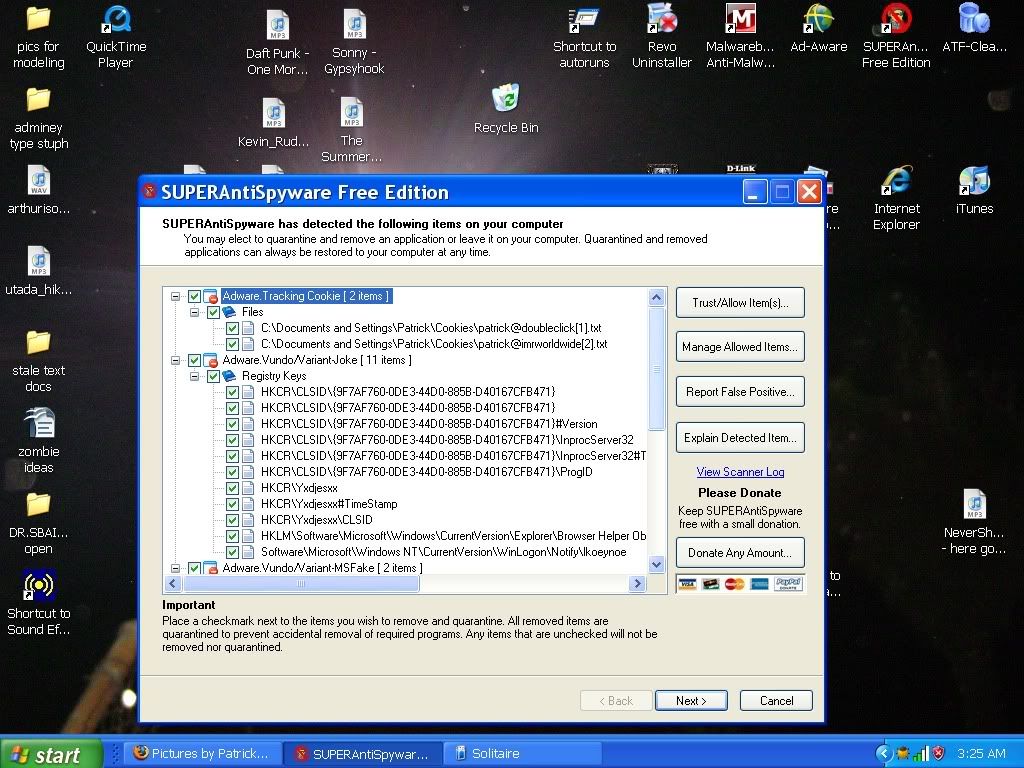Collapse the Registry Keys tree node

coord(194,376)
